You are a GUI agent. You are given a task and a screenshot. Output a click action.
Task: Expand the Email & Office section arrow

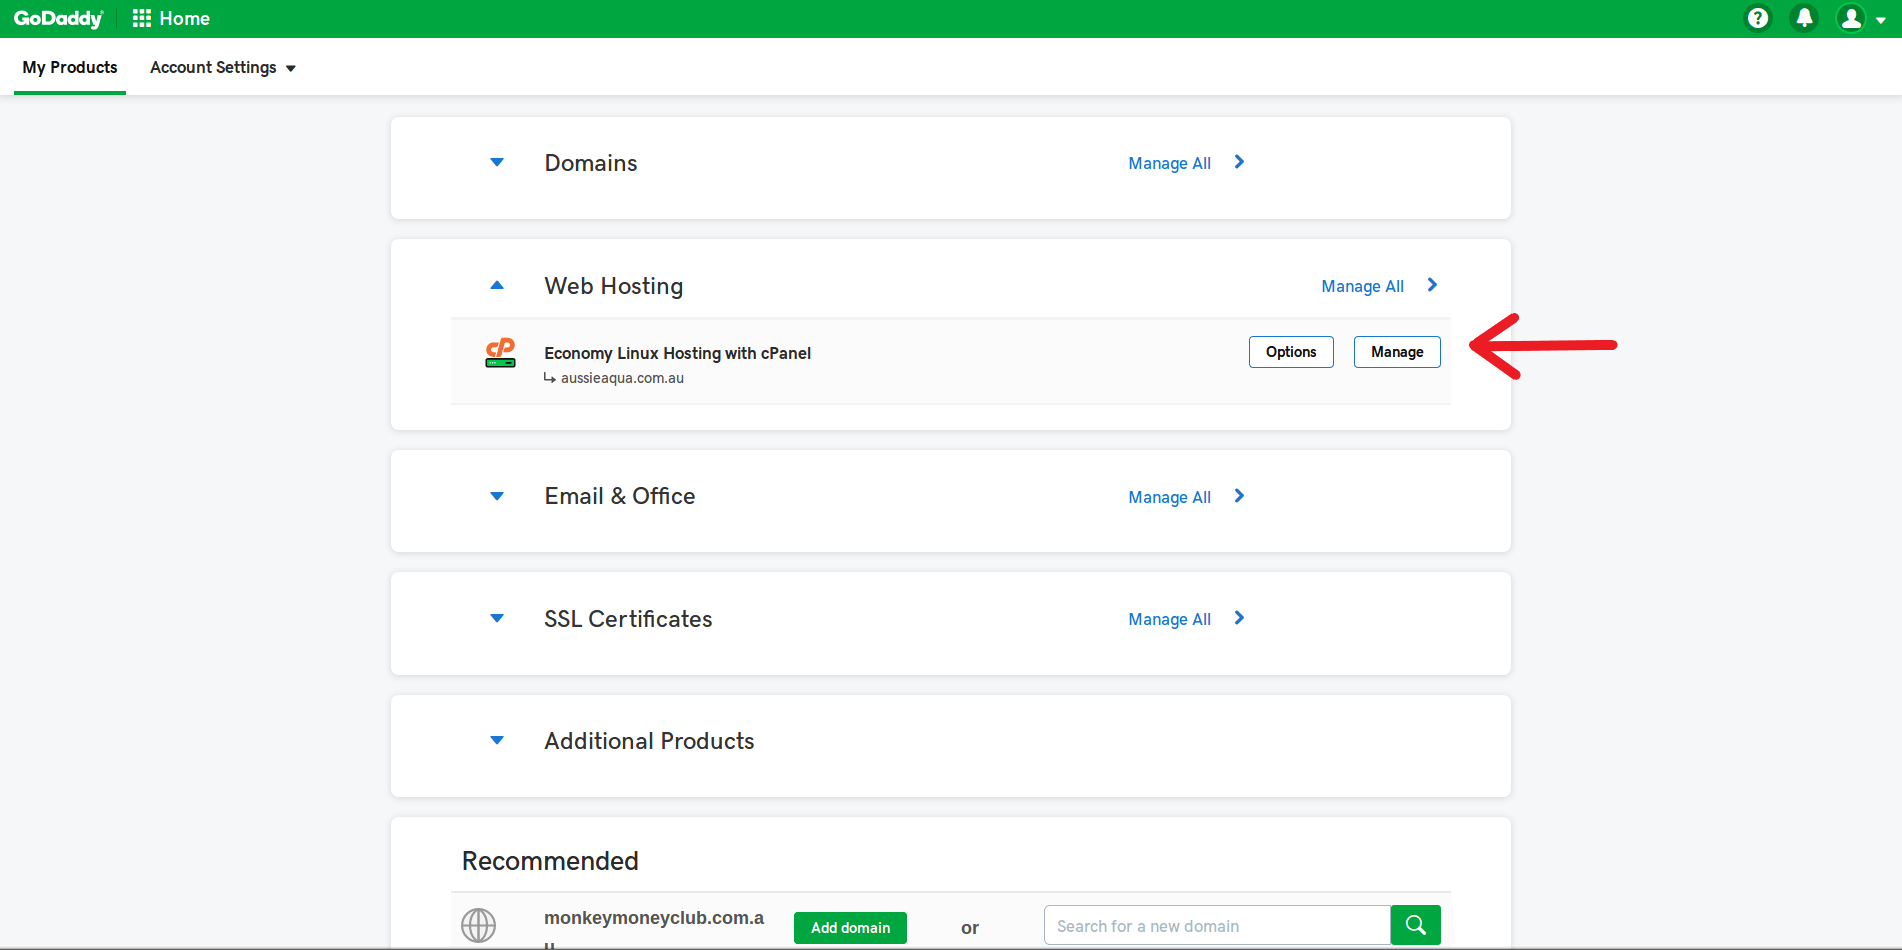pos(497,496)
